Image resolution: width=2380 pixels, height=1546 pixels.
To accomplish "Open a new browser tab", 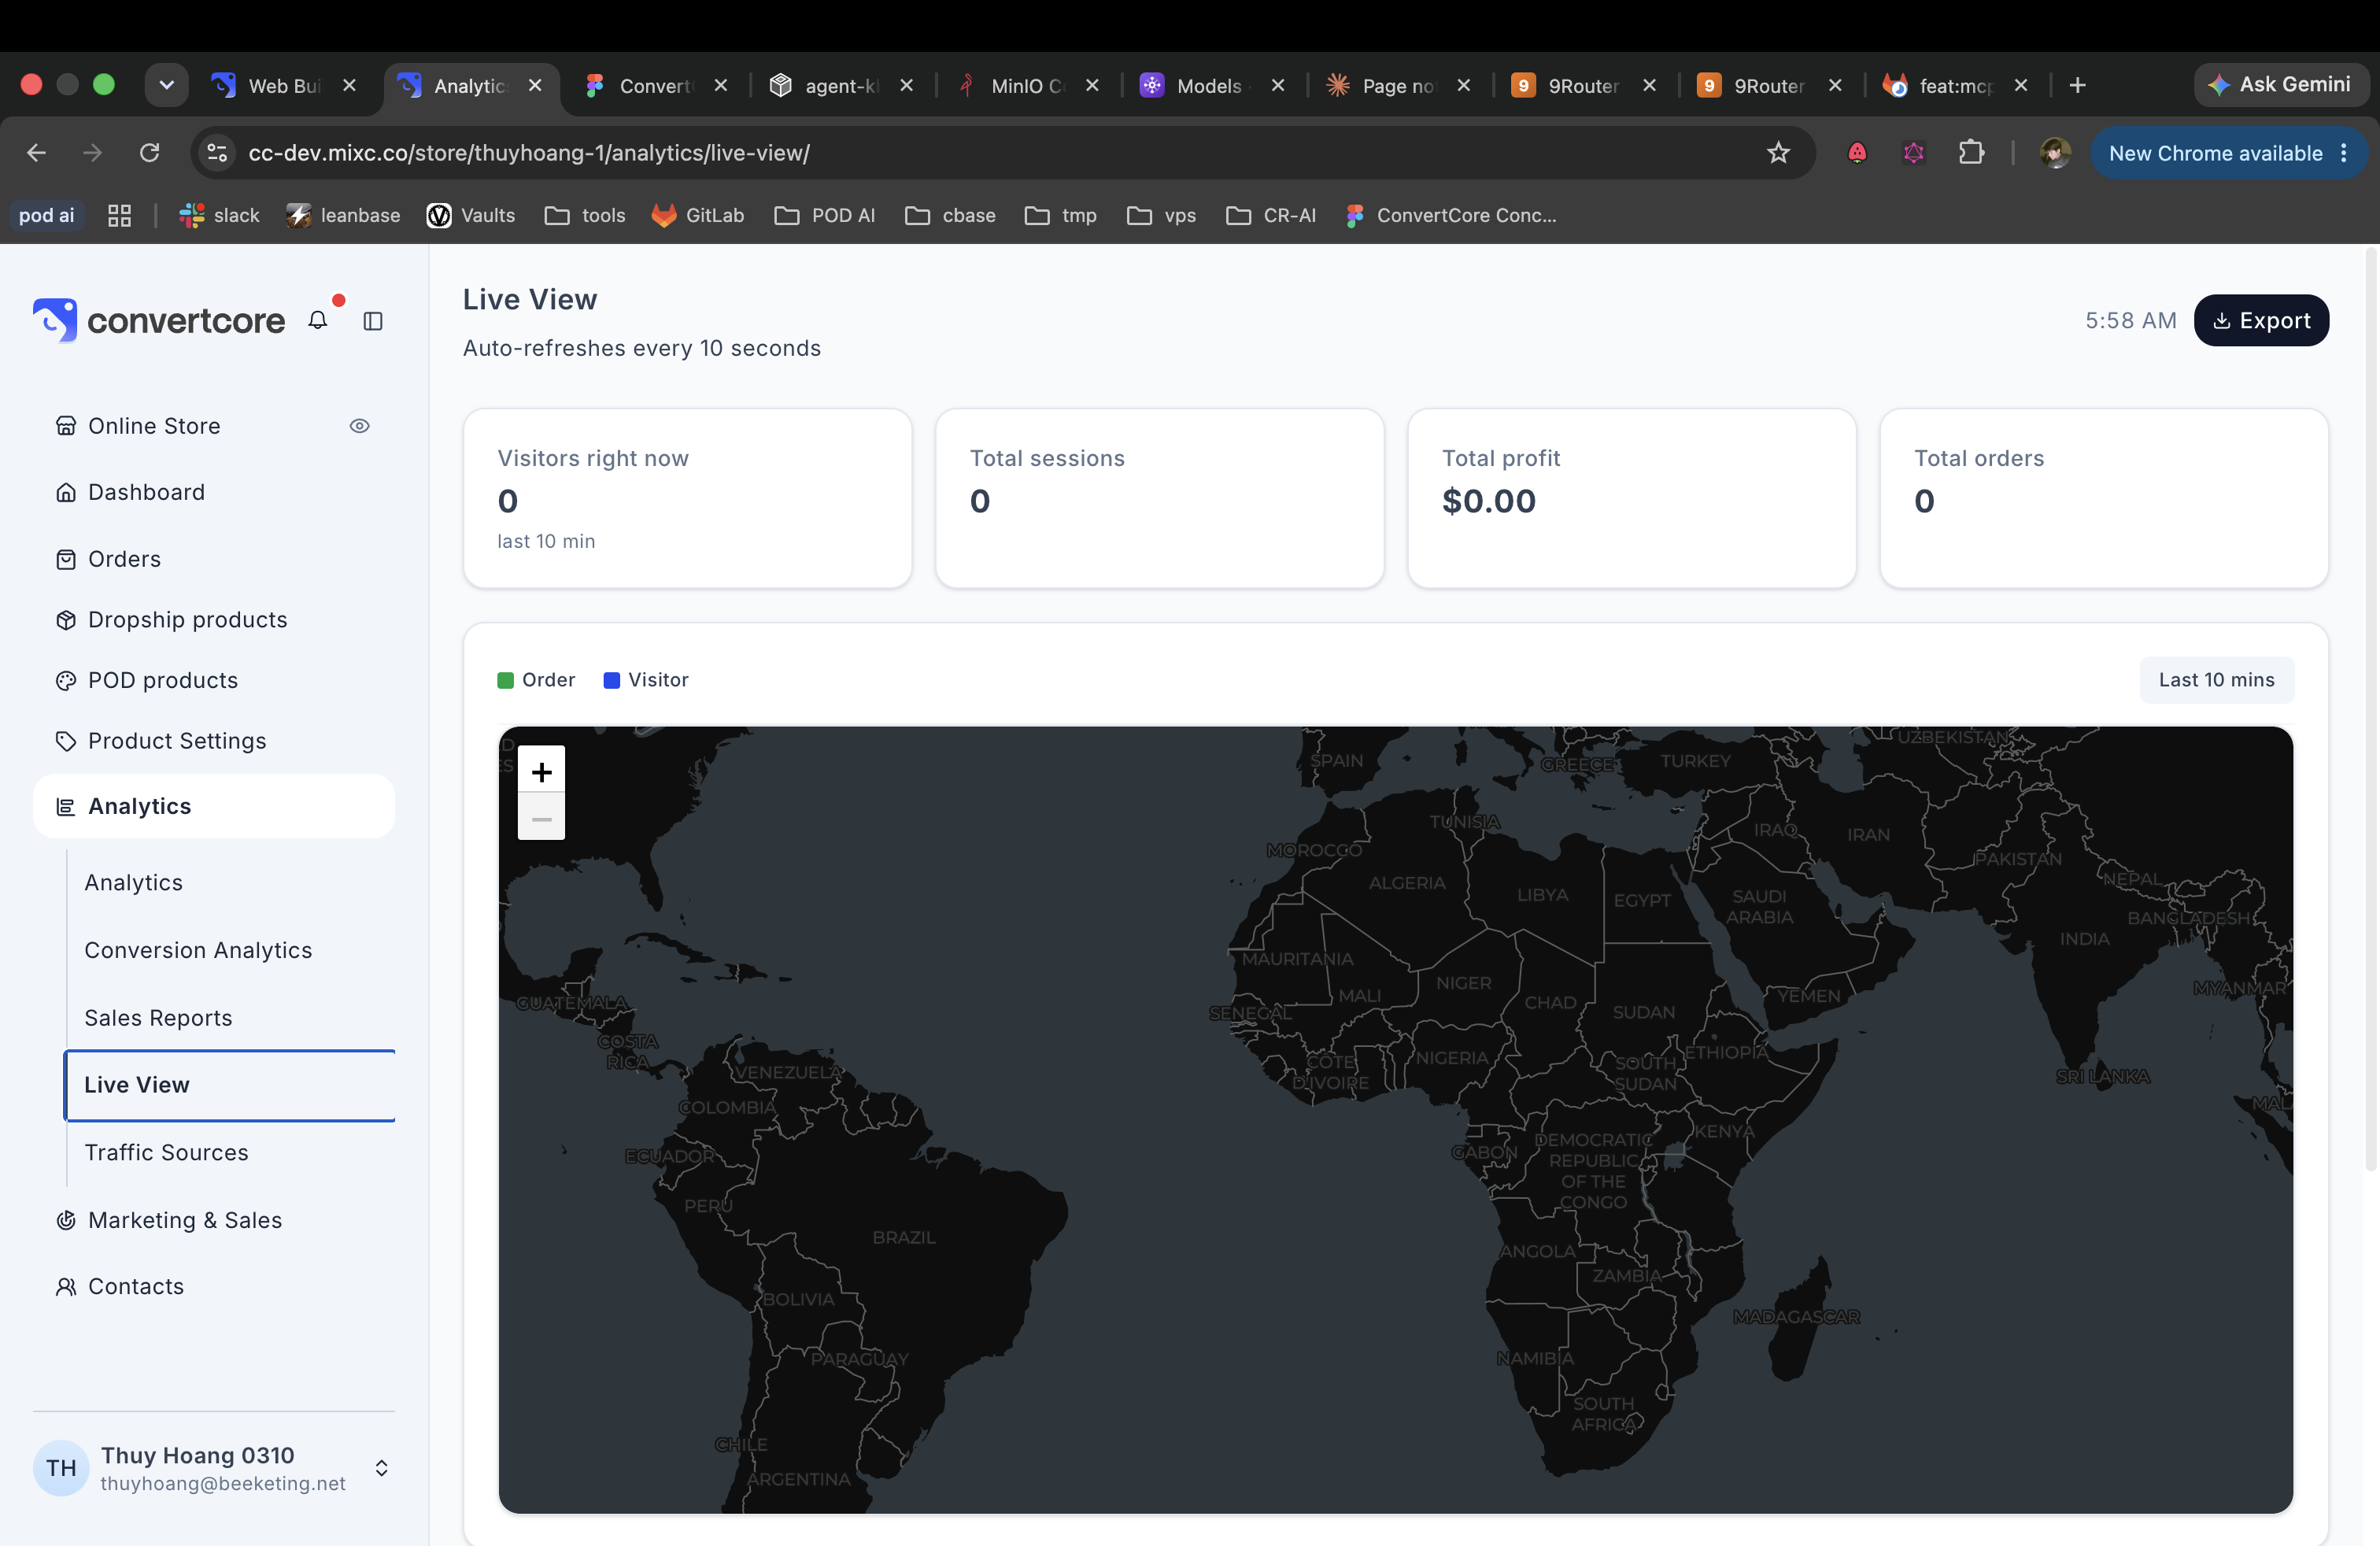I will point(2077,85).
